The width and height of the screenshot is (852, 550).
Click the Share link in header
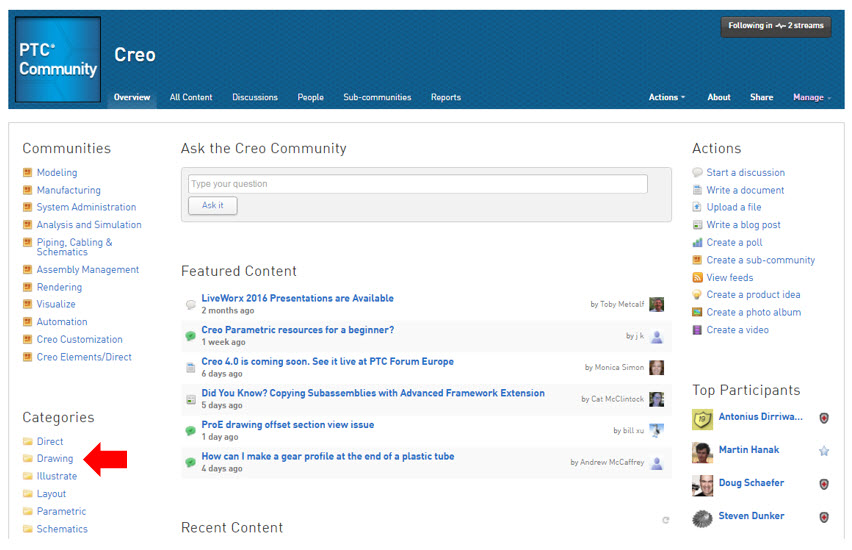tap(761, 97)
